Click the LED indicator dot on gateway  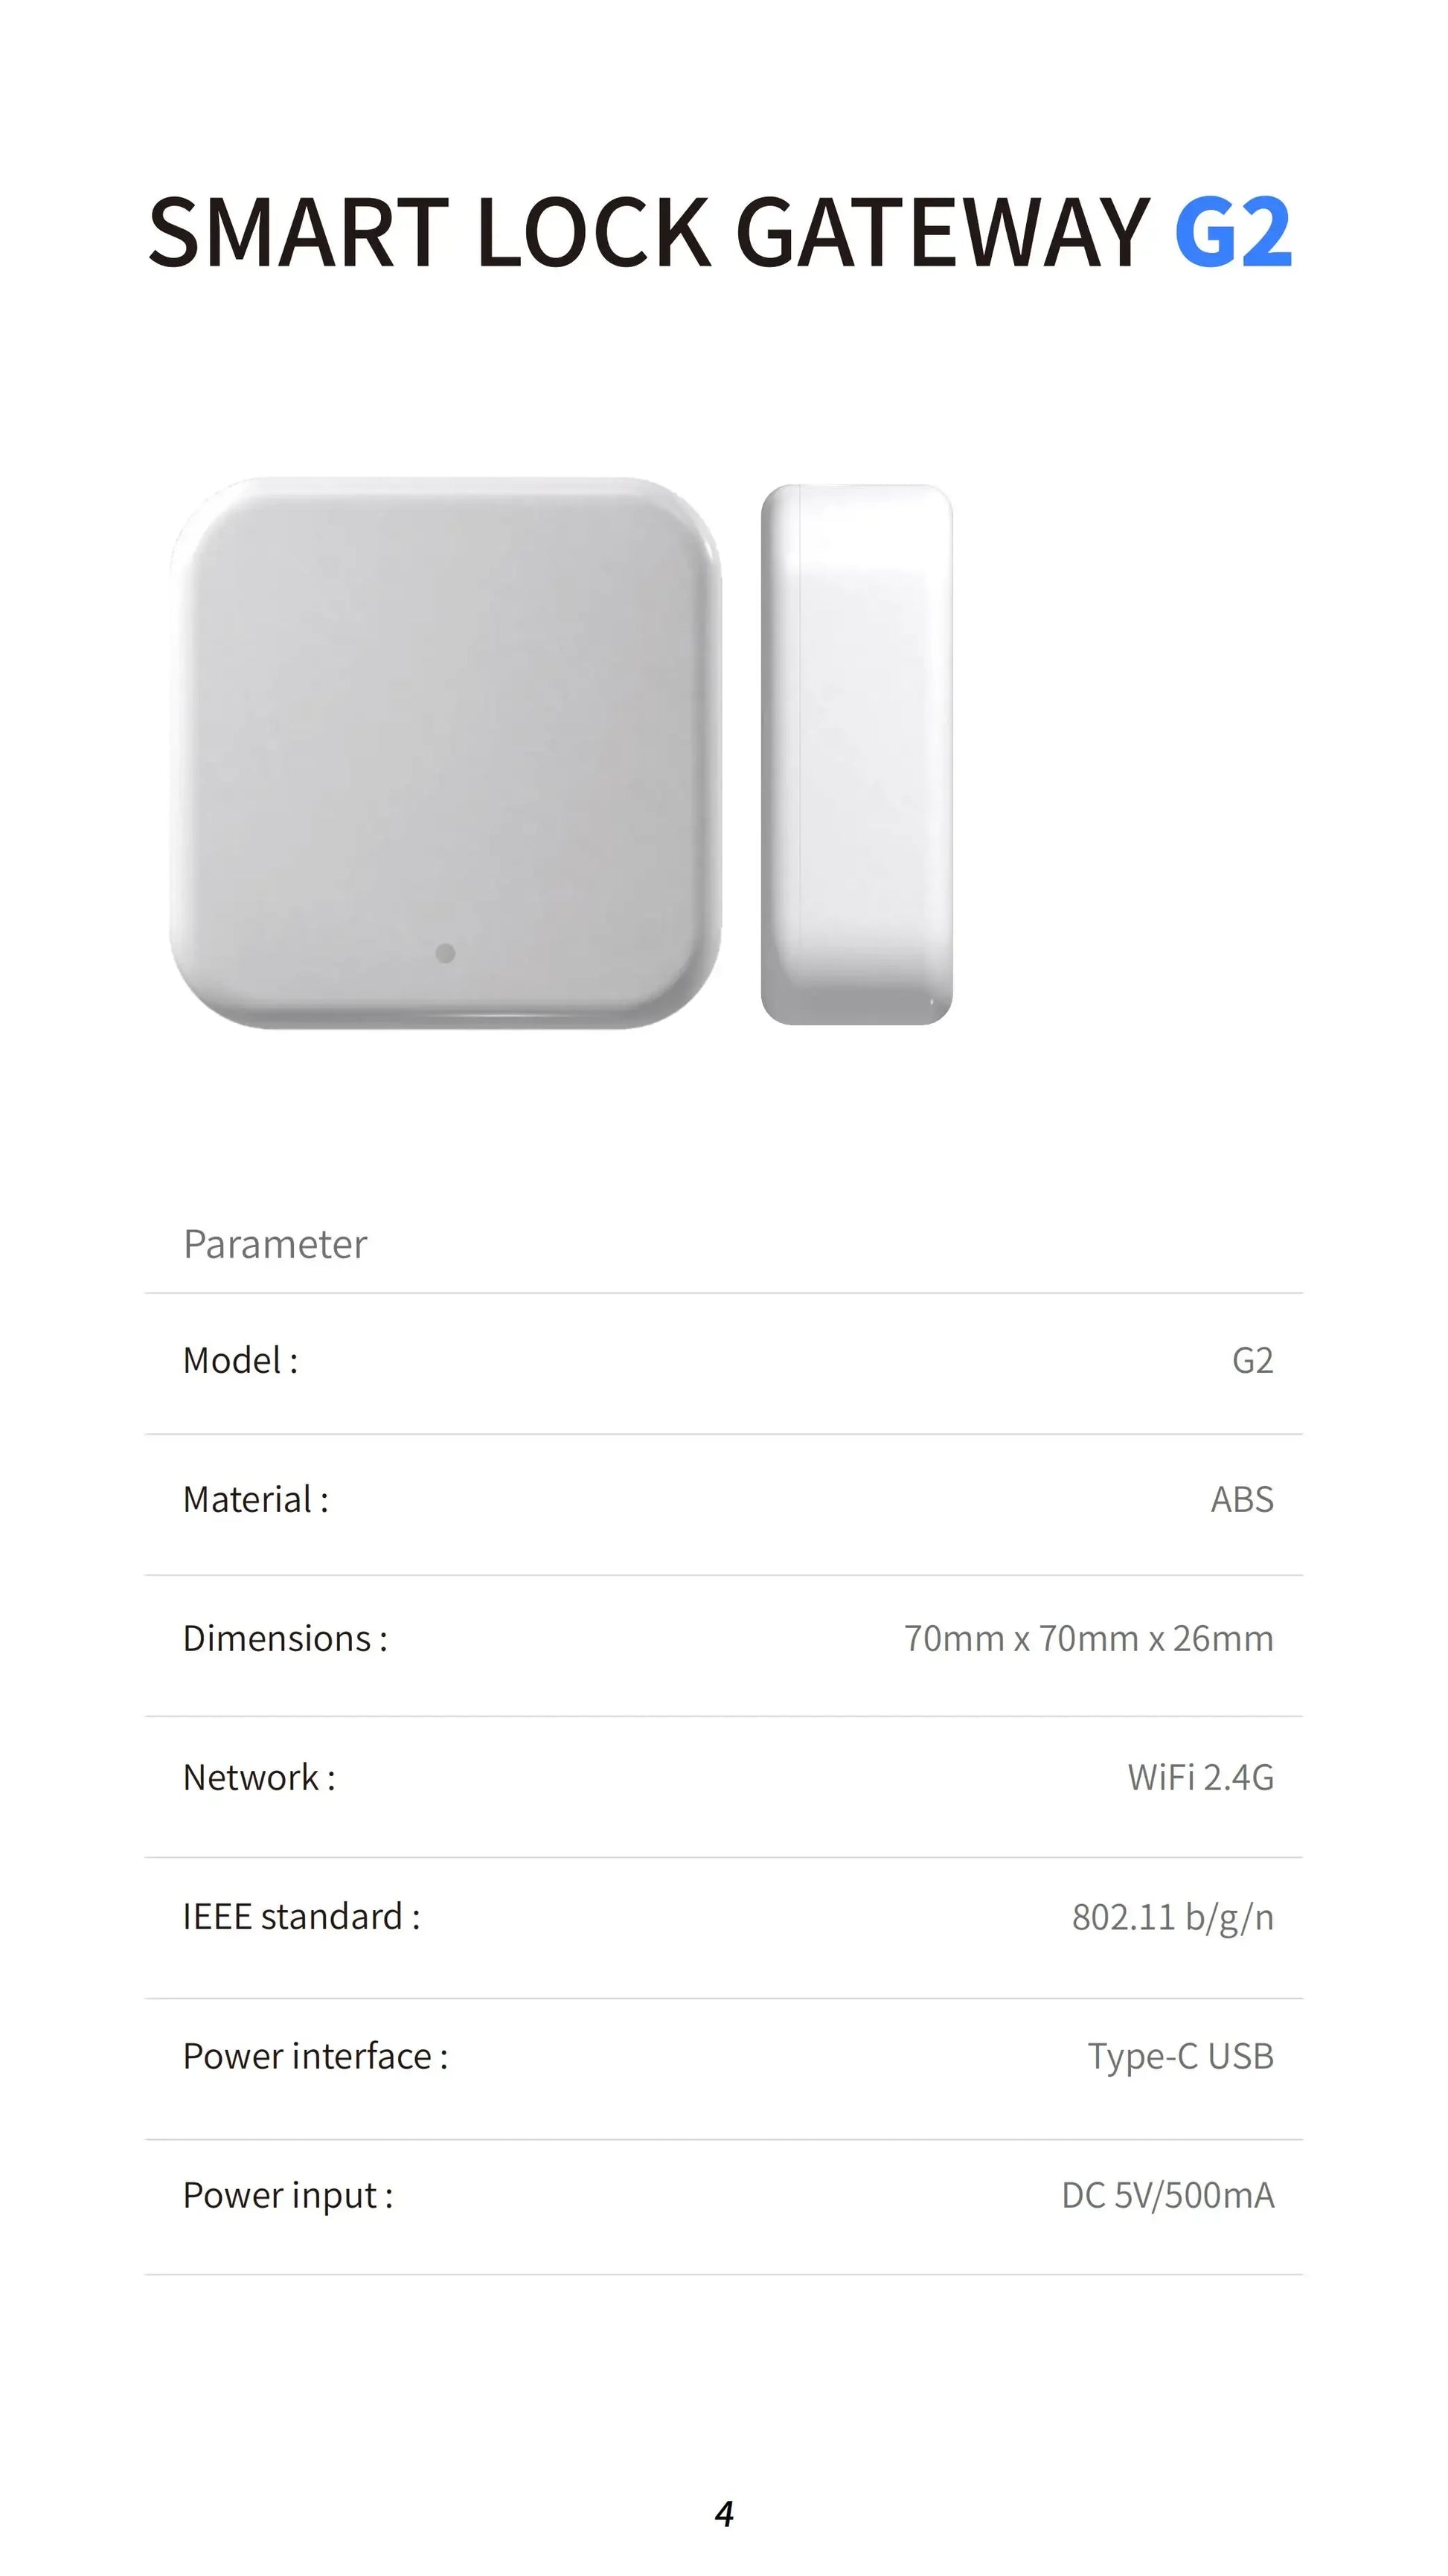click(x=446, y=953)
